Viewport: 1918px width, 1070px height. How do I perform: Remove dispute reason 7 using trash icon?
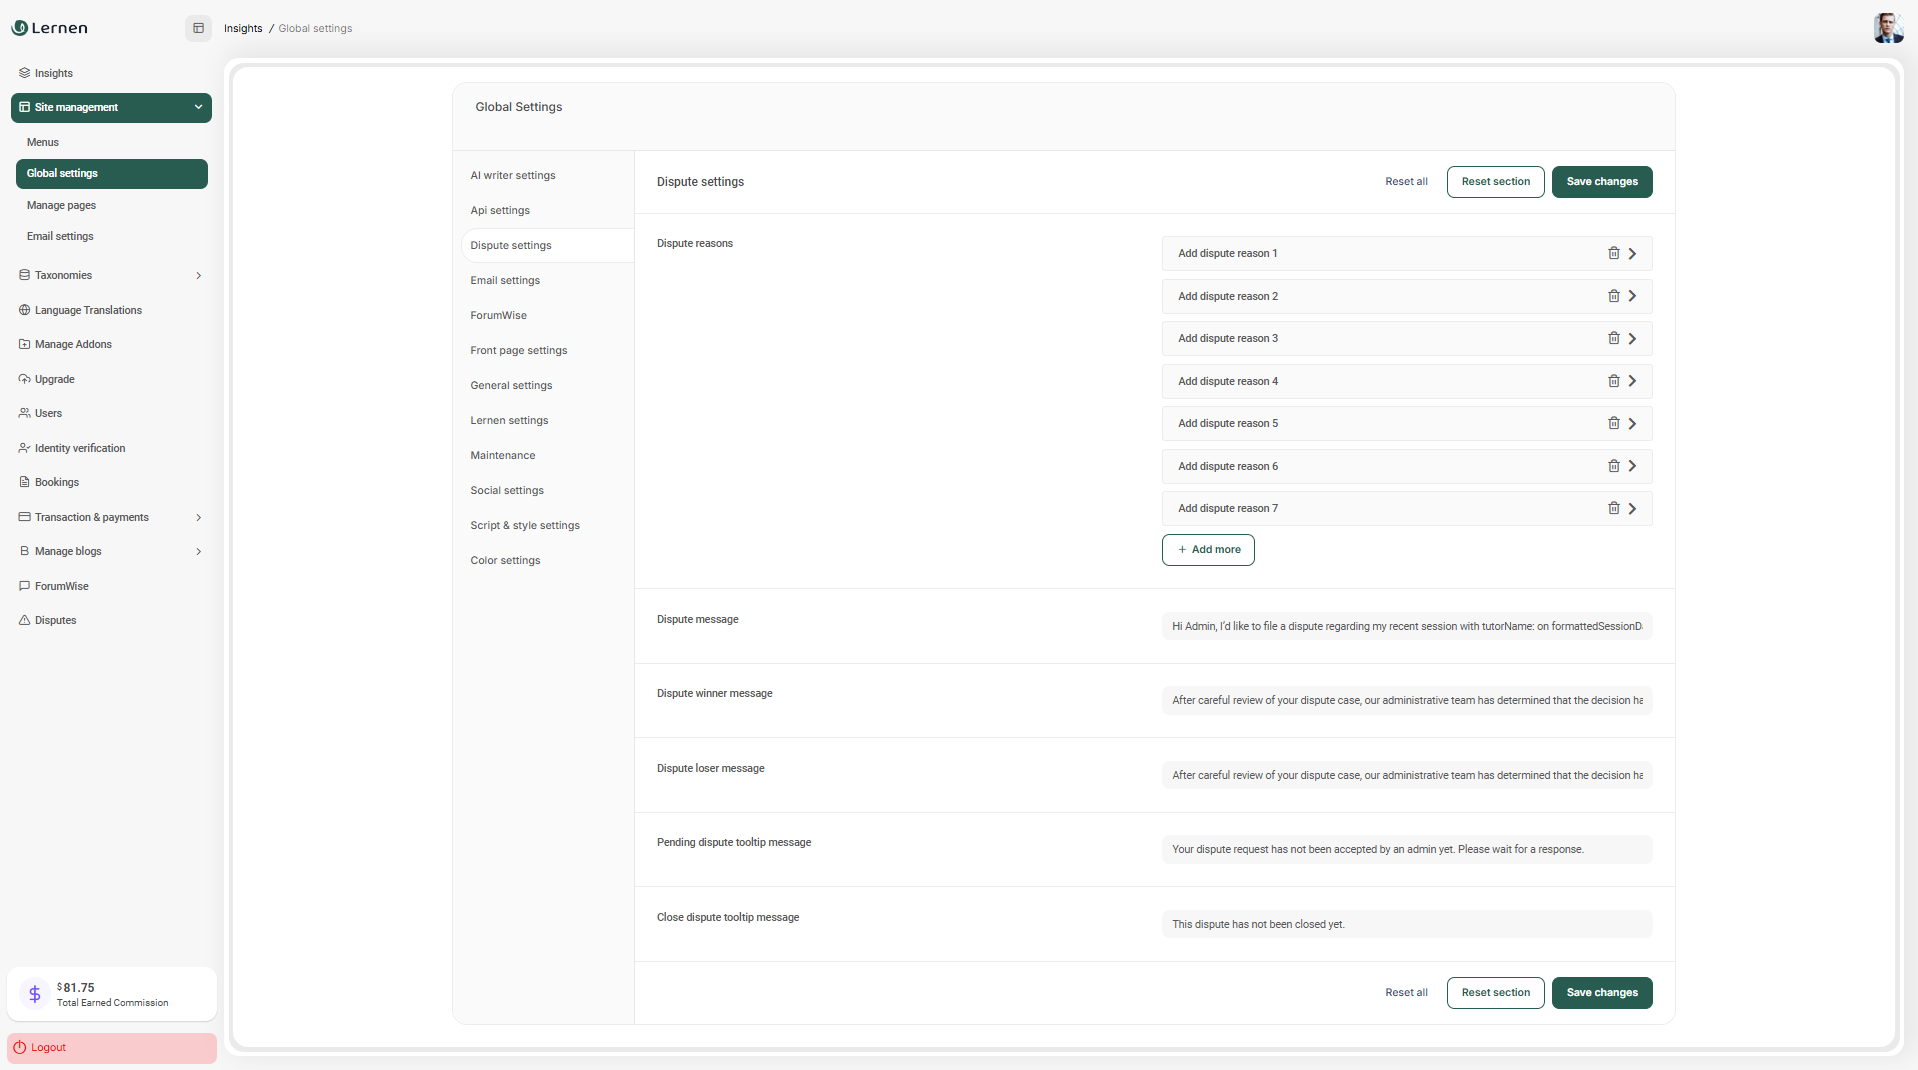[1613, 508]
